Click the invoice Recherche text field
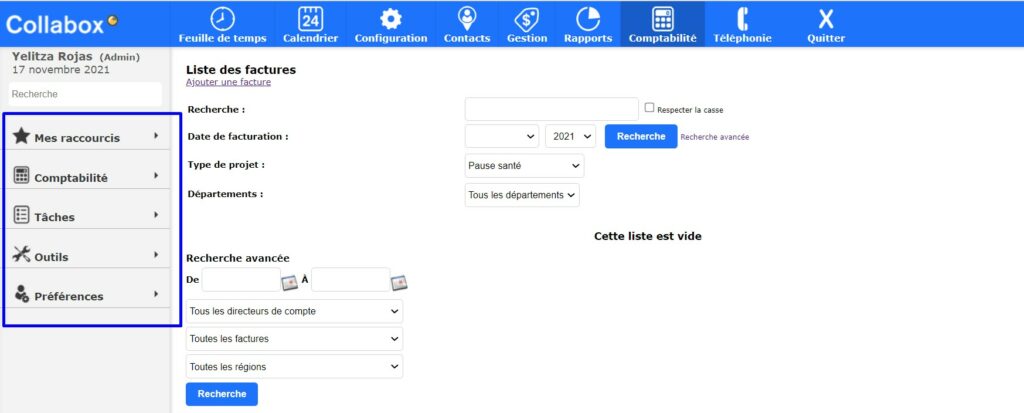 click(x=551, y=109)
